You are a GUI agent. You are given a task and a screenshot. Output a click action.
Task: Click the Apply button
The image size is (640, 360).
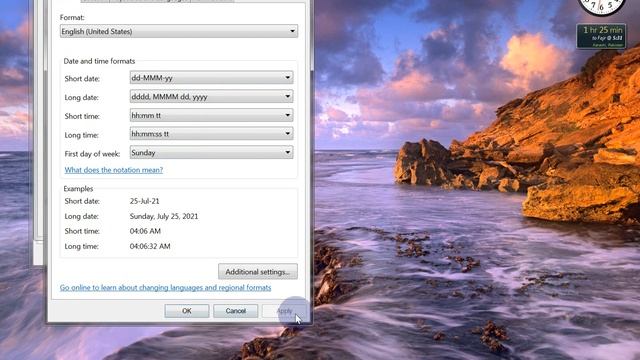click(284, 311)
